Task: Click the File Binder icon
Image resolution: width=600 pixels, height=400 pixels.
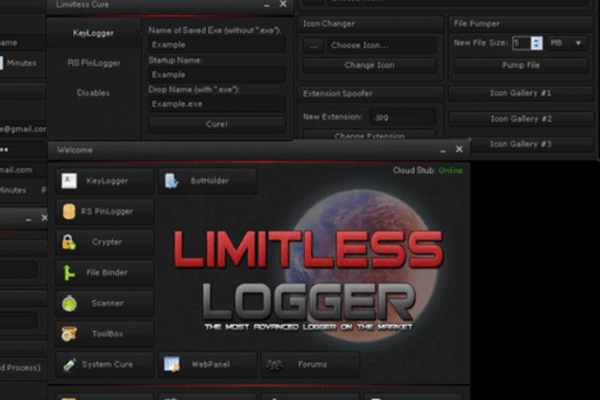Action: point(69,272)
